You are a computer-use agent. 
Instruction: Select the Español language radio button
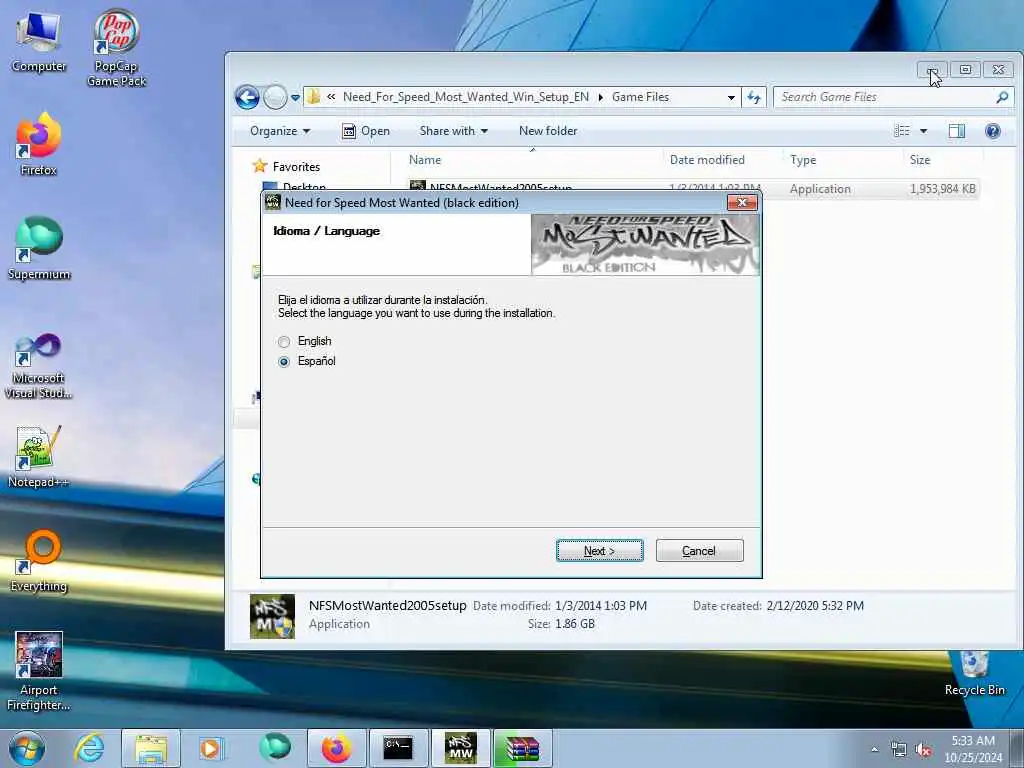[283, 361]
